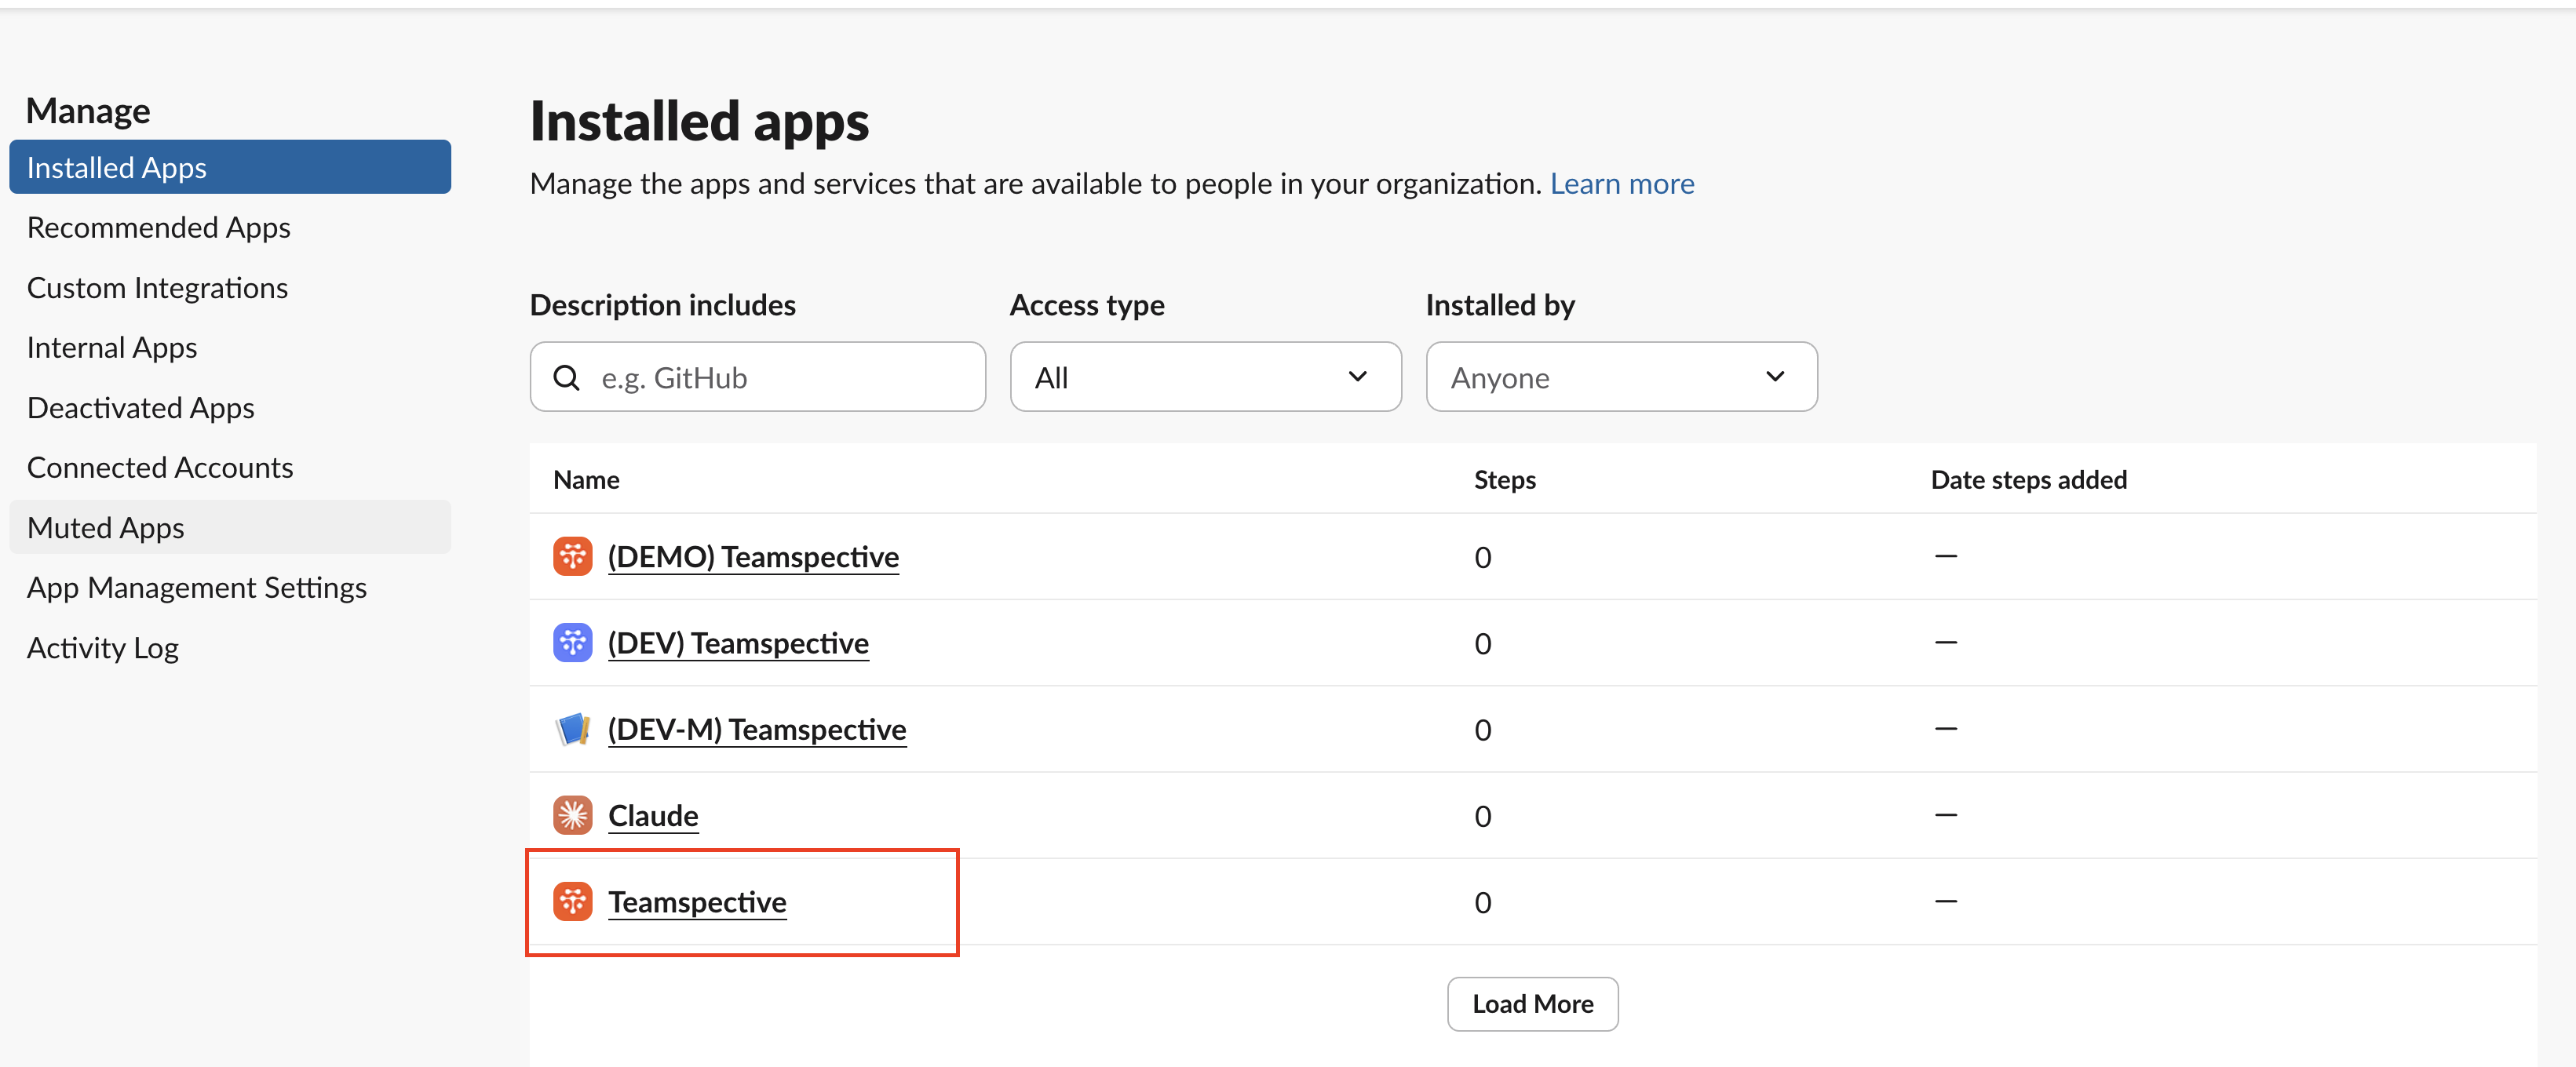Click the orange Teamspective app icon

(573, 901)
